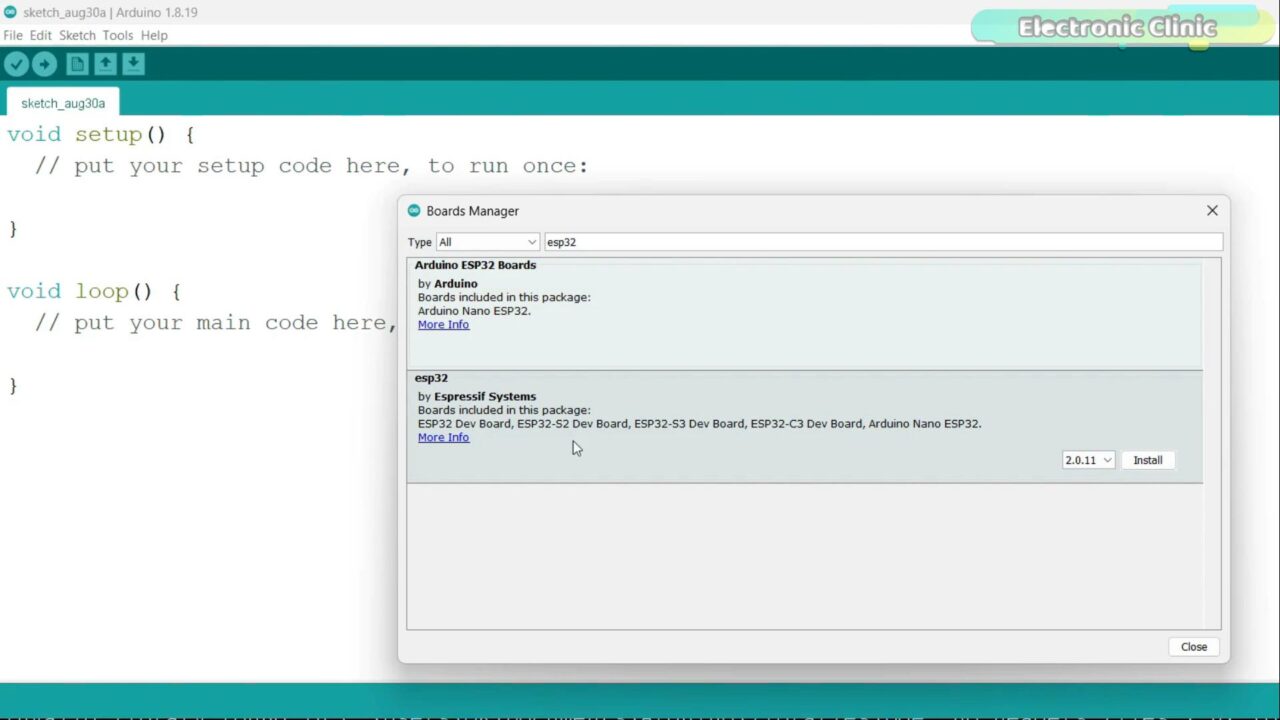The width and height of the screenshot is (1280, 720).
Task: Open More Info for the Espressif esp32 package
Action: pos(443,438)
